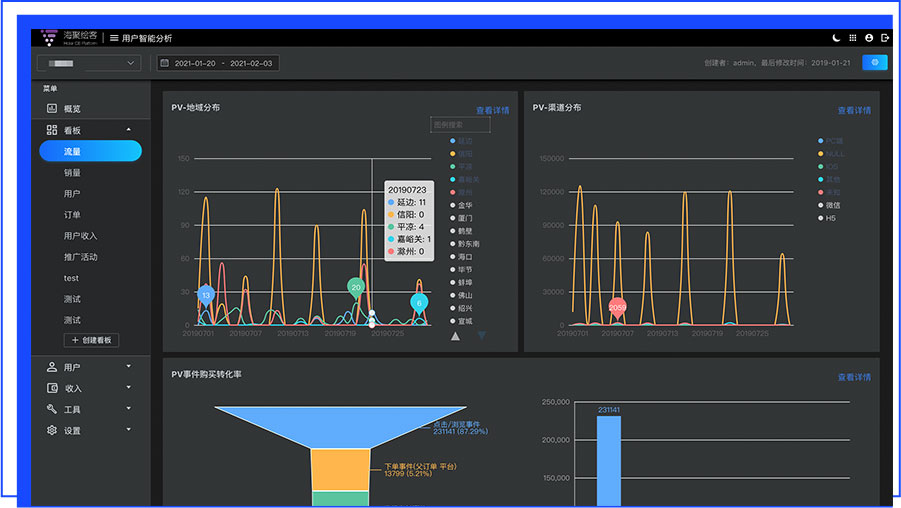Viewport: 901px width, 508px height.
Task: Page legend down with the blue triangle
Action: pyautogui.click(x=482, y=336)
